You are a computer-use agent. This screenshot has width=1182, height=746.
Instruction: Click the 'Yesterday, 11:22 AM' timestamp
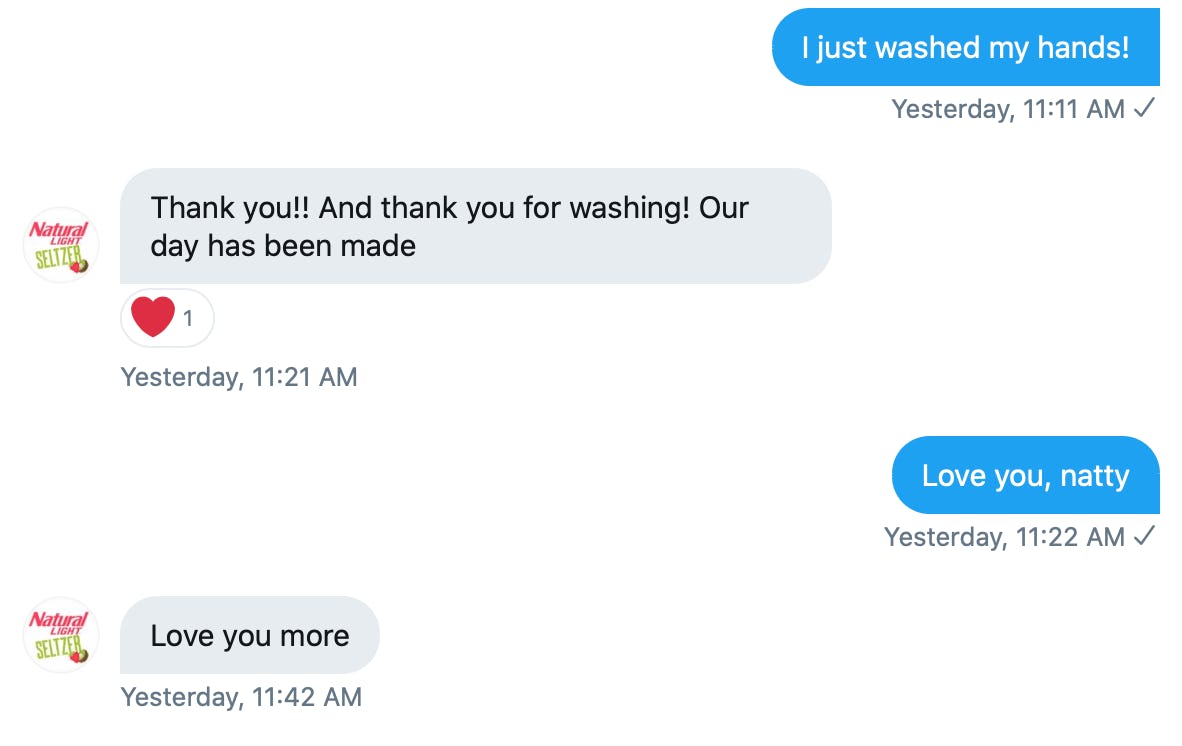(1004, 537)
